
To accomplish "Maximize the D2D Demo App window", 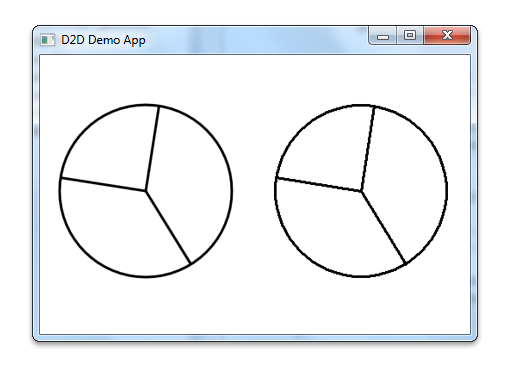I will (410, 35).
